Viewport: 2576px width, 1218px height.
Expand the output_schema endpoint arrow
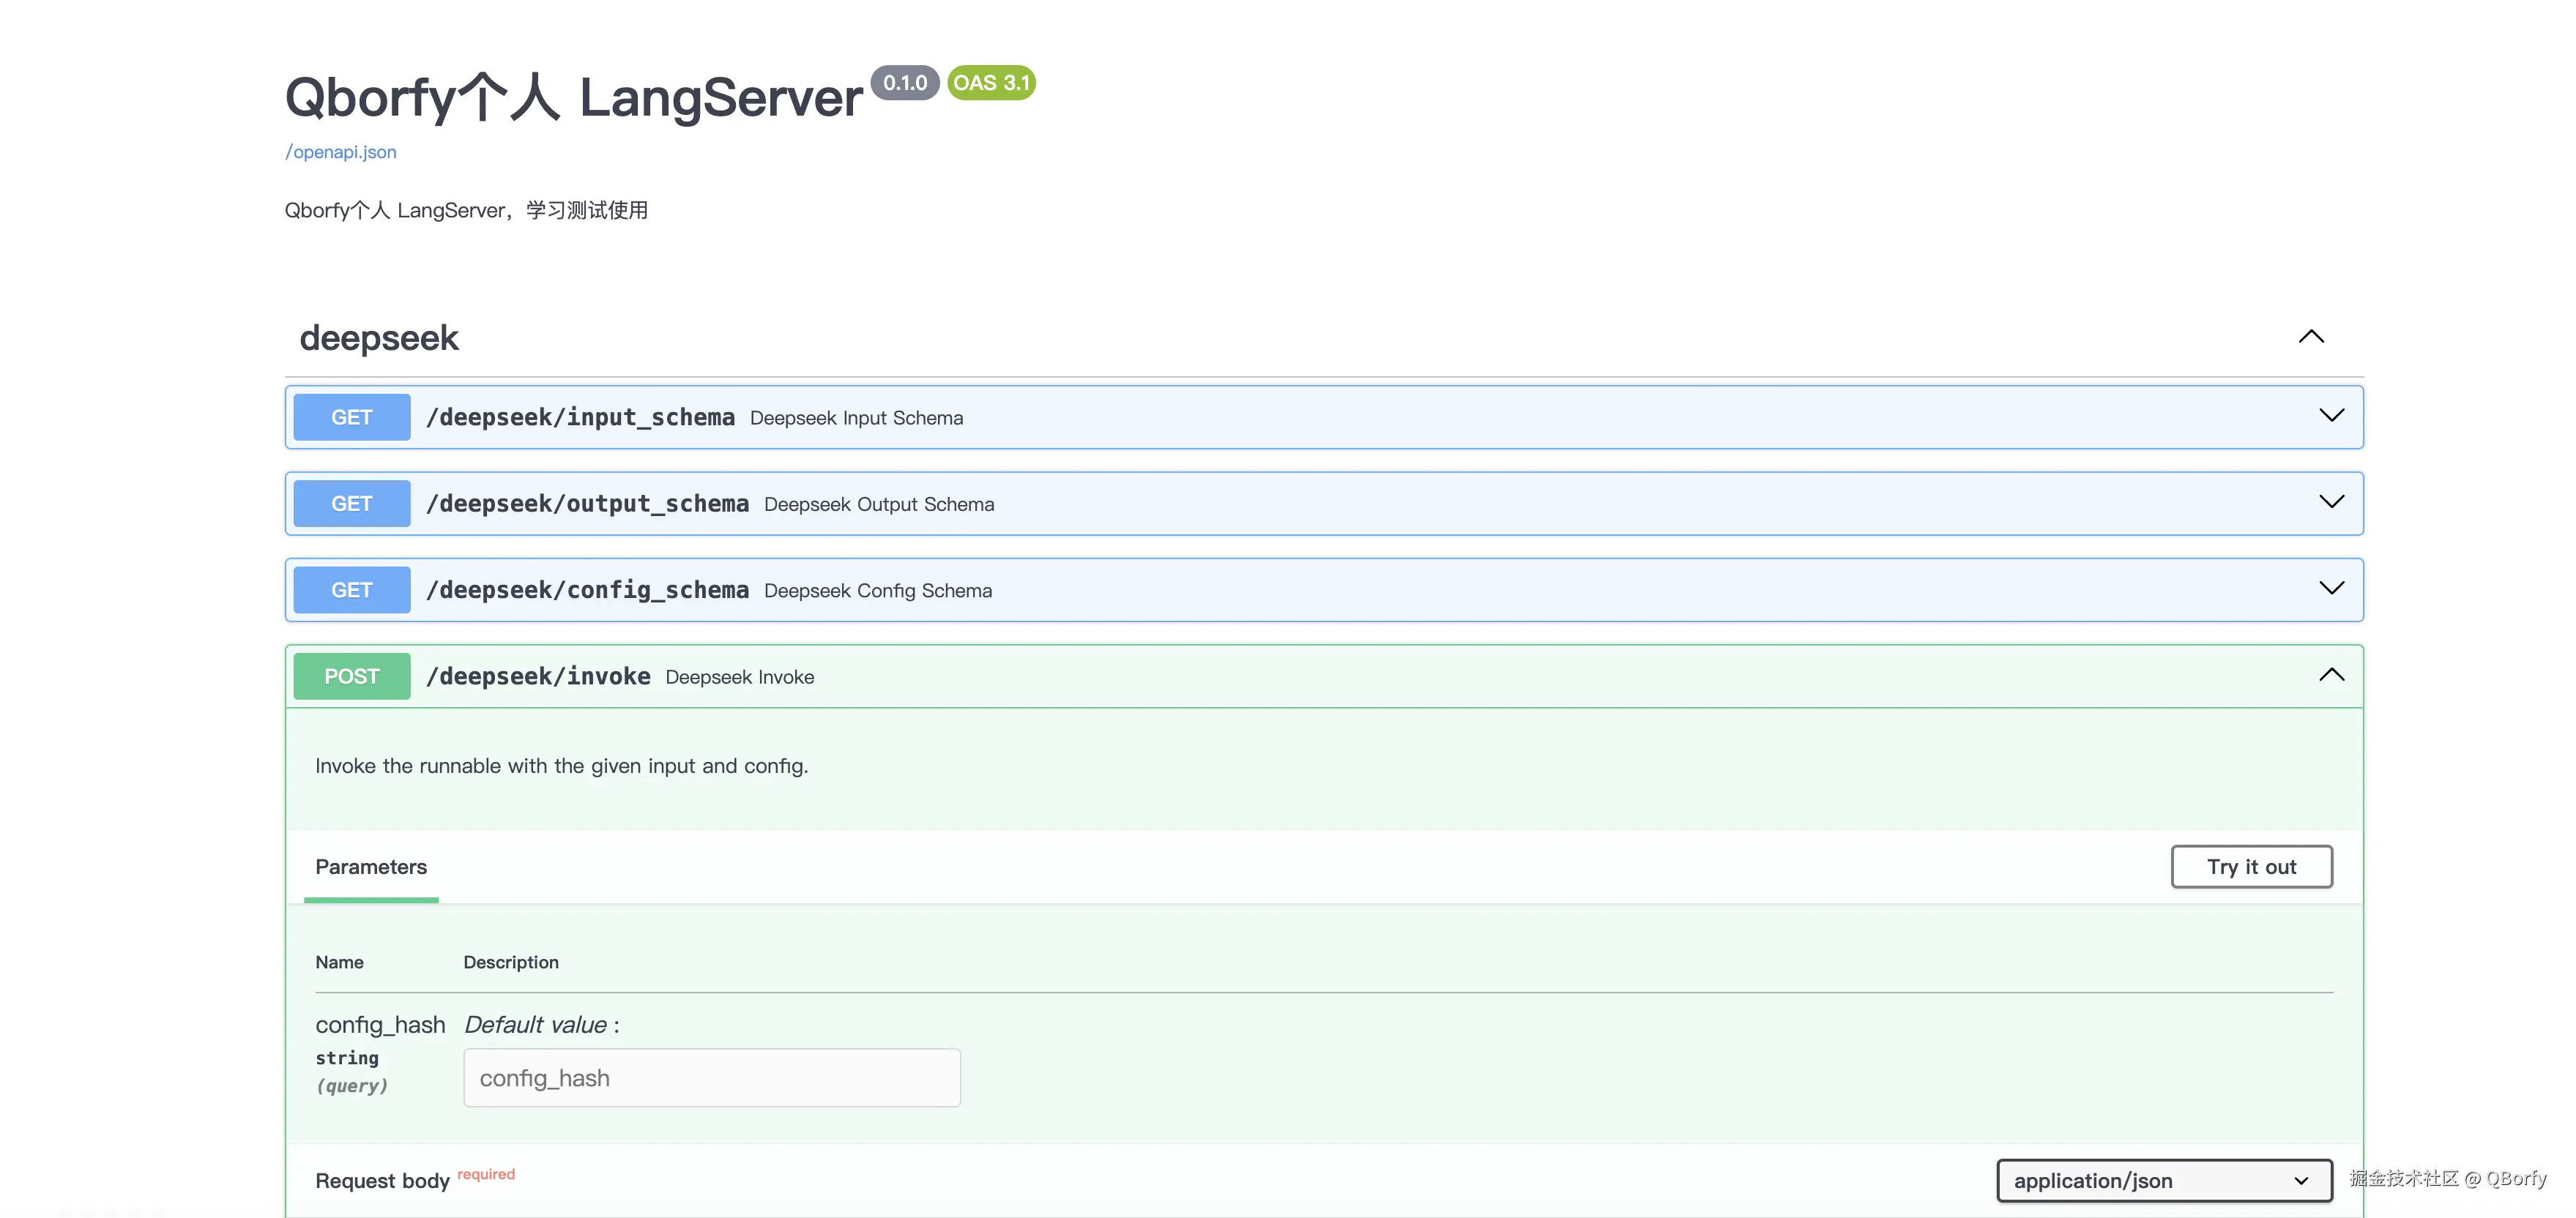(x=2331, y=502)
